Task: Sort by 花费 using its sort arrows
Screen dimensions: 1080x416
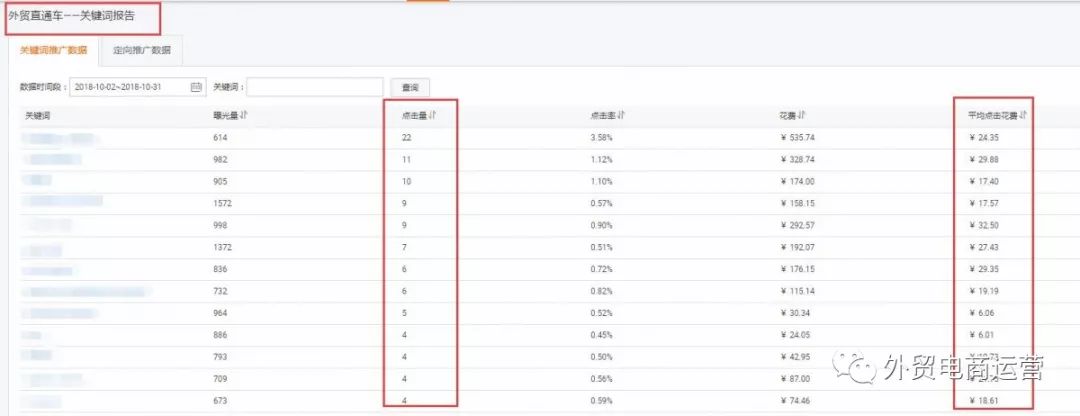Action: point(803,116)
